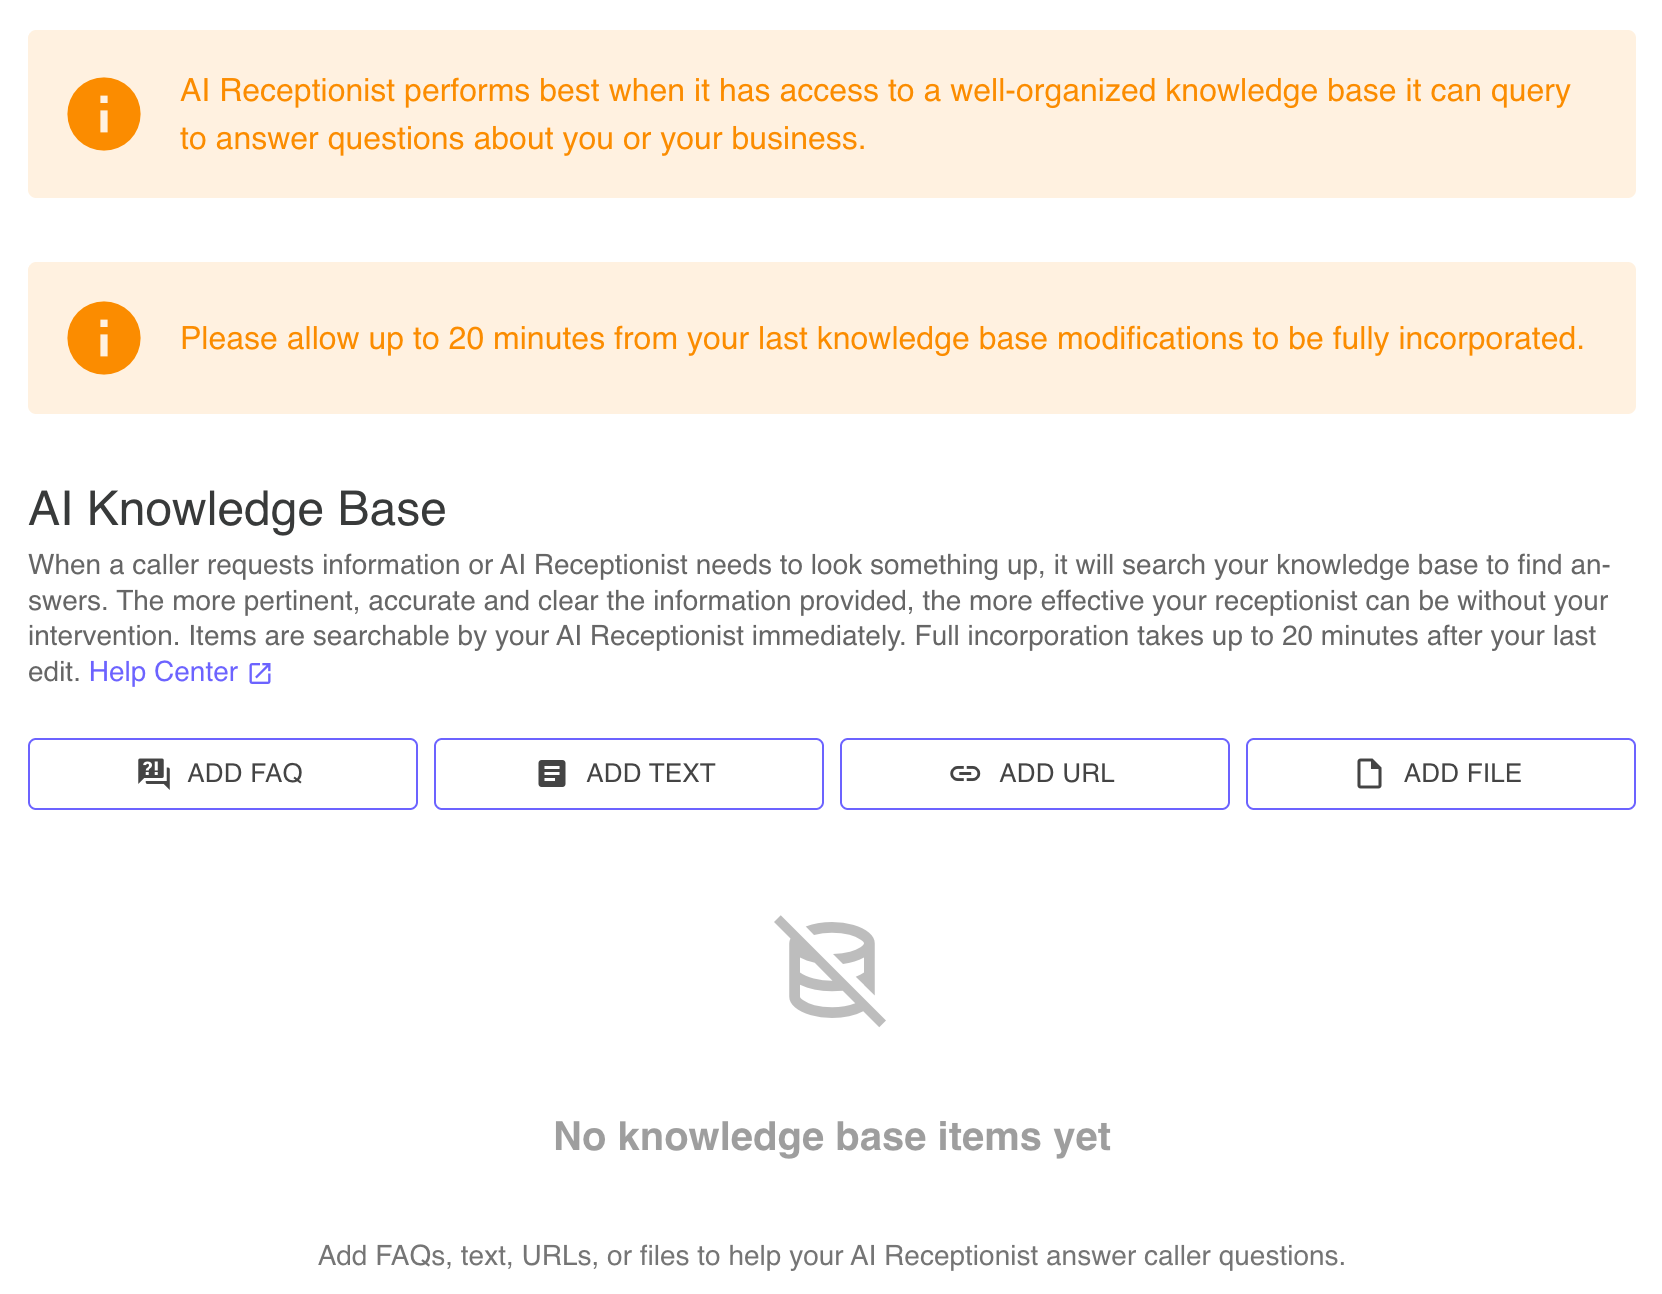Viewport: 1662px width, 1294px height.
Task: Click the document icon on the ADD TEXT button
Action: [551, 773]
